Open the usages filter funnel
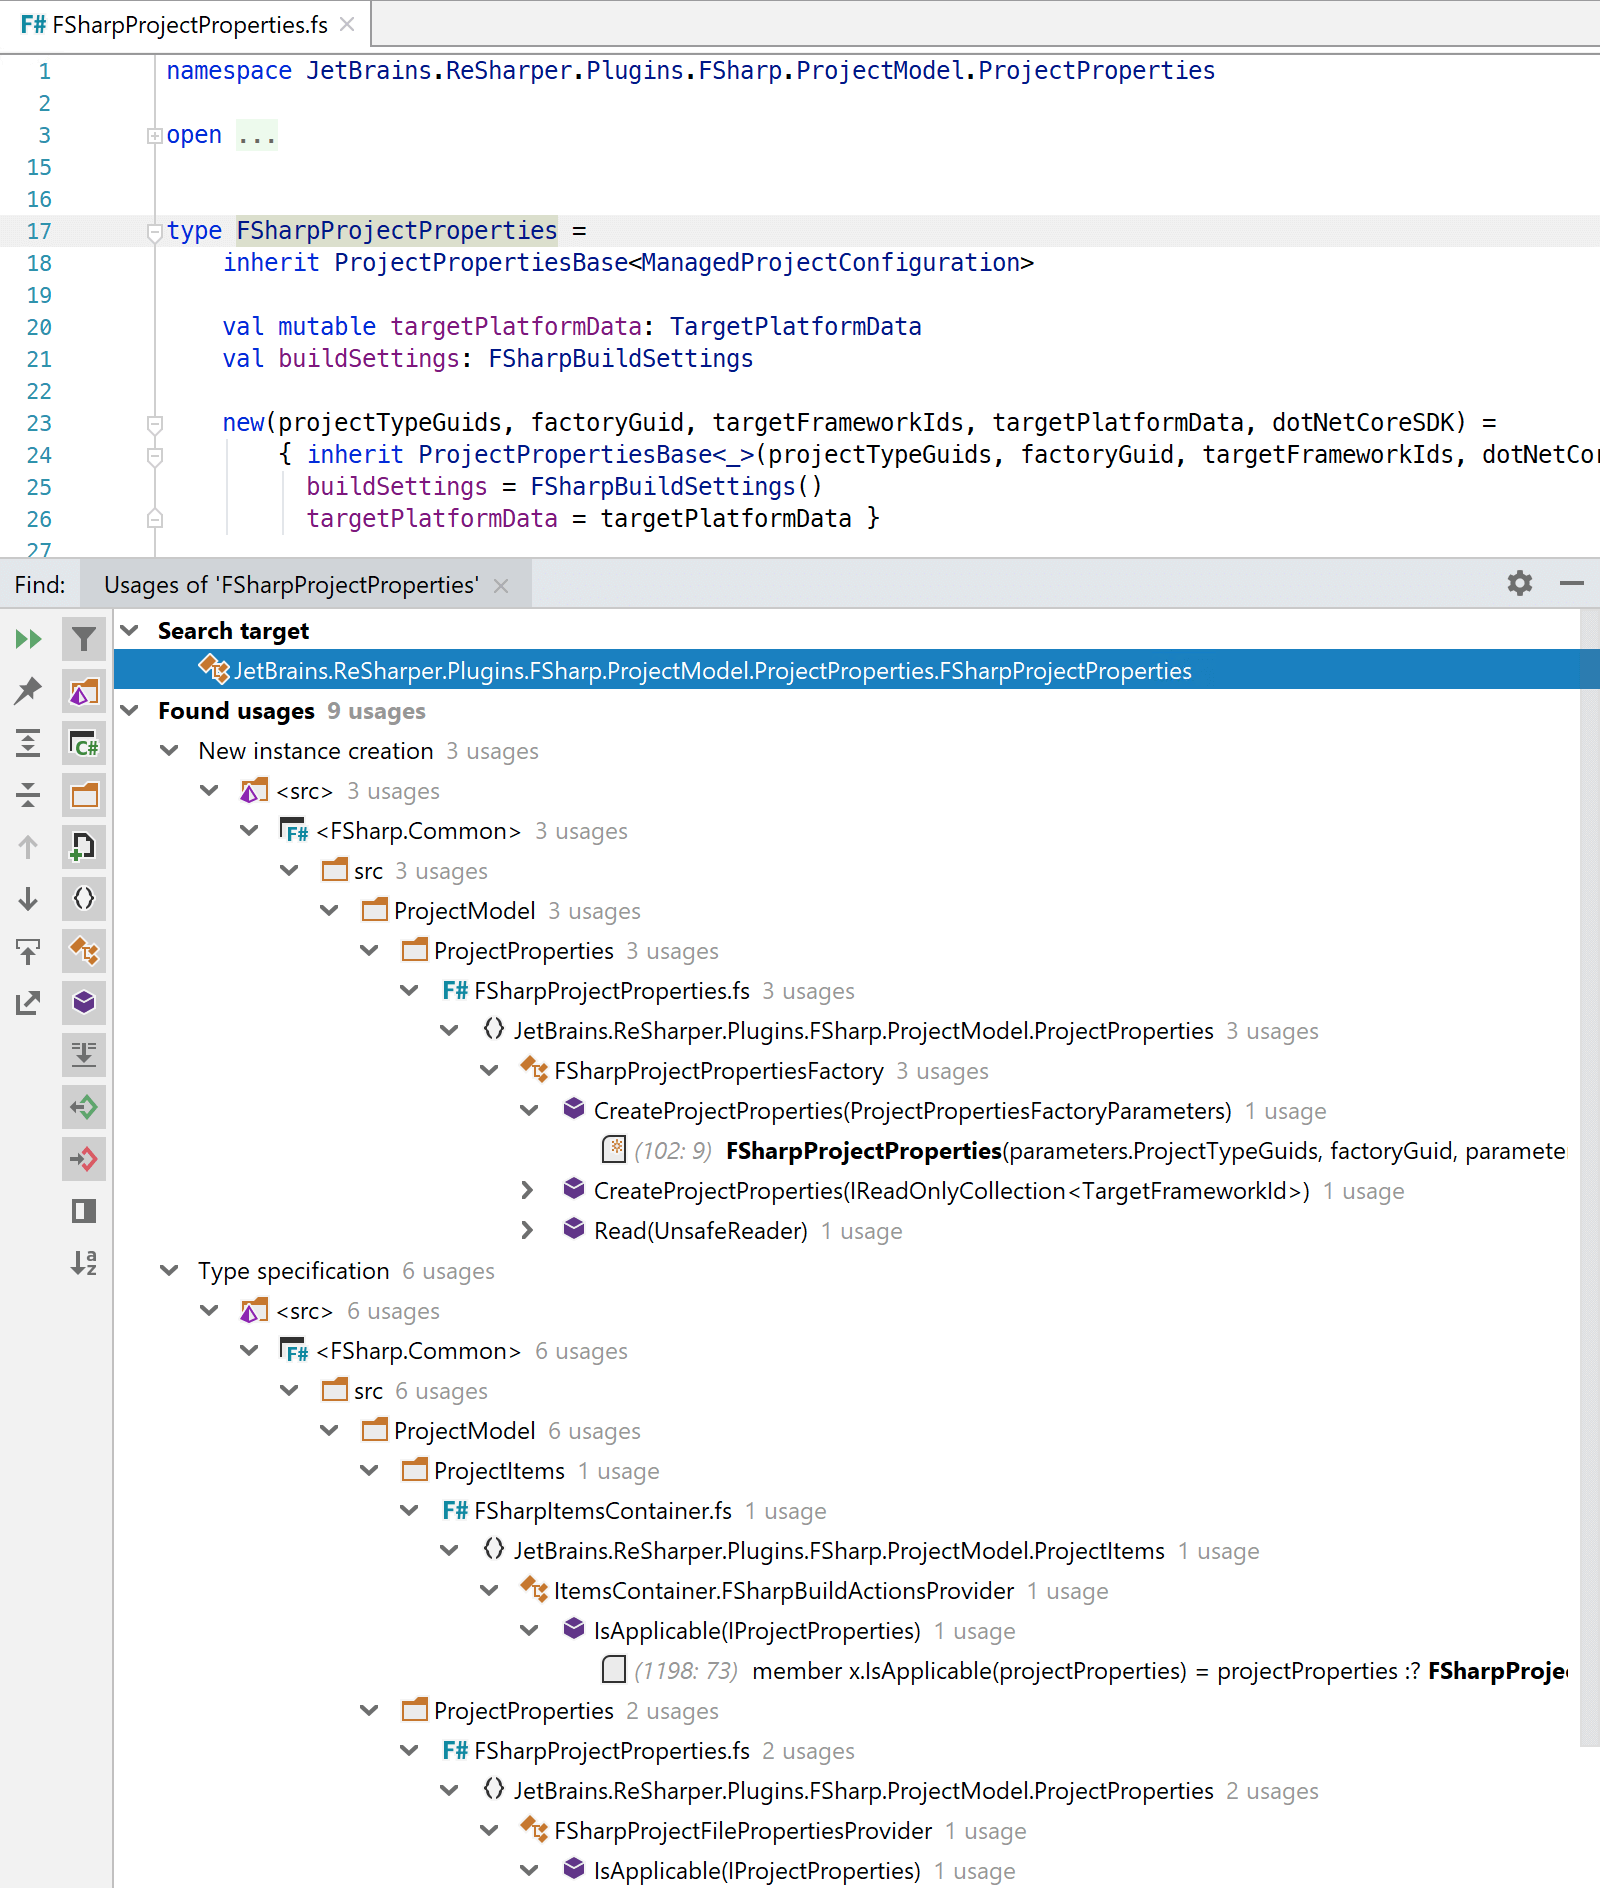The height and width of the screenshot is (1888, 1600). point(84,639)
